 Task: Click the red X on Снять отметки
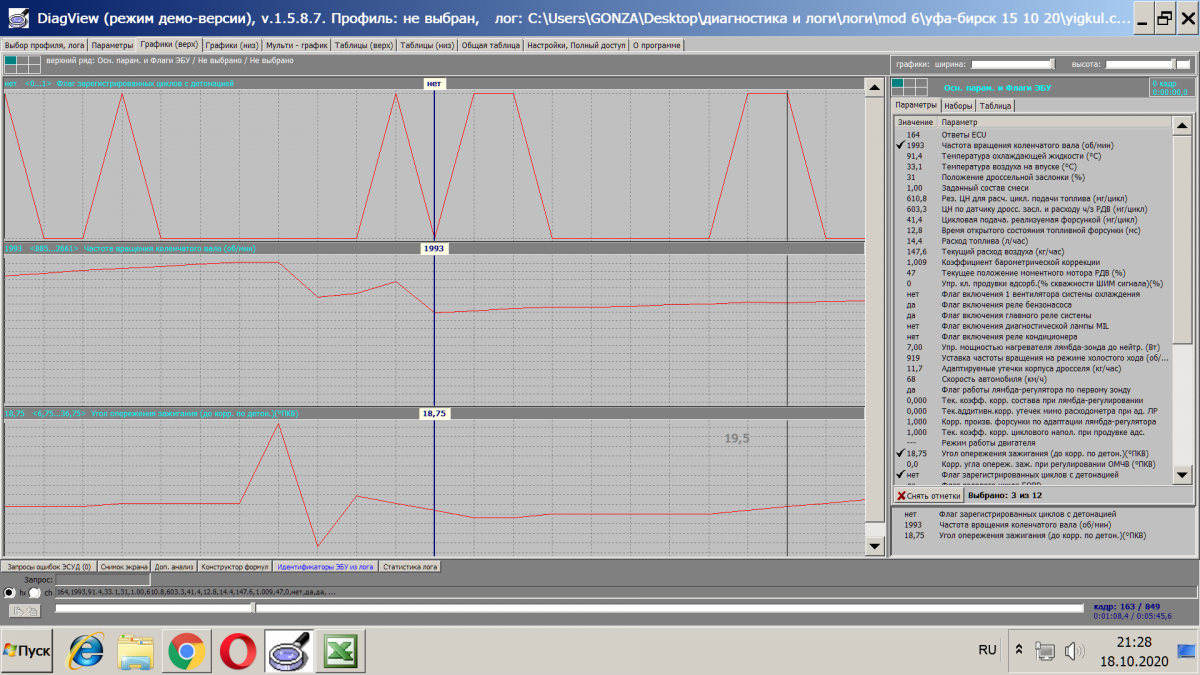pos(902,495)
